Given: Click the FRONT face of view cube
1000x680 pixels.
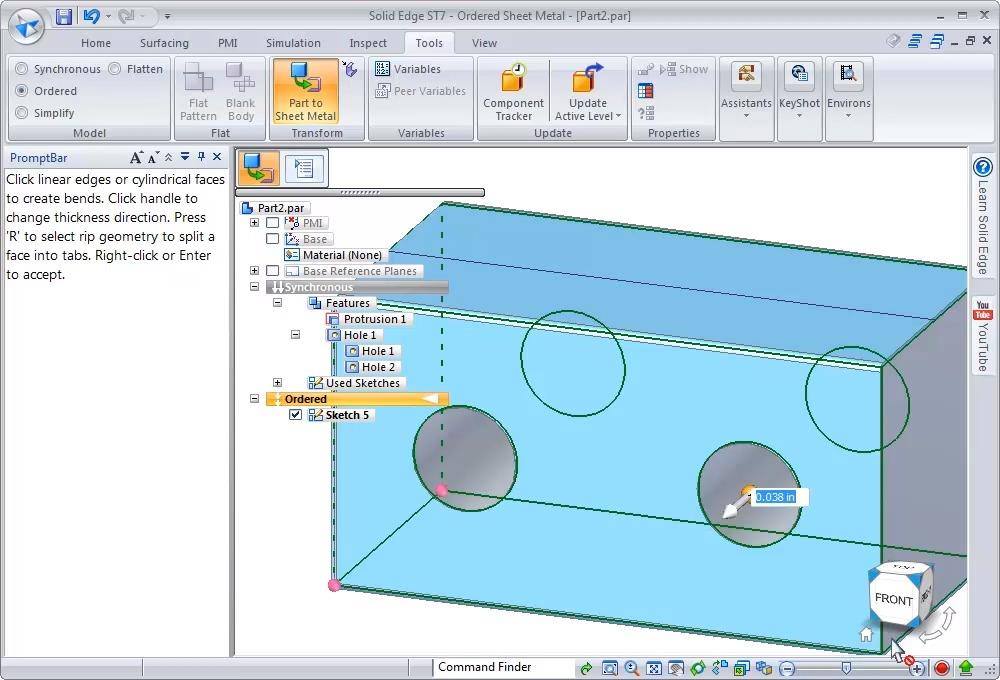Looking at the screenshot, I should [x=893, y=598].
